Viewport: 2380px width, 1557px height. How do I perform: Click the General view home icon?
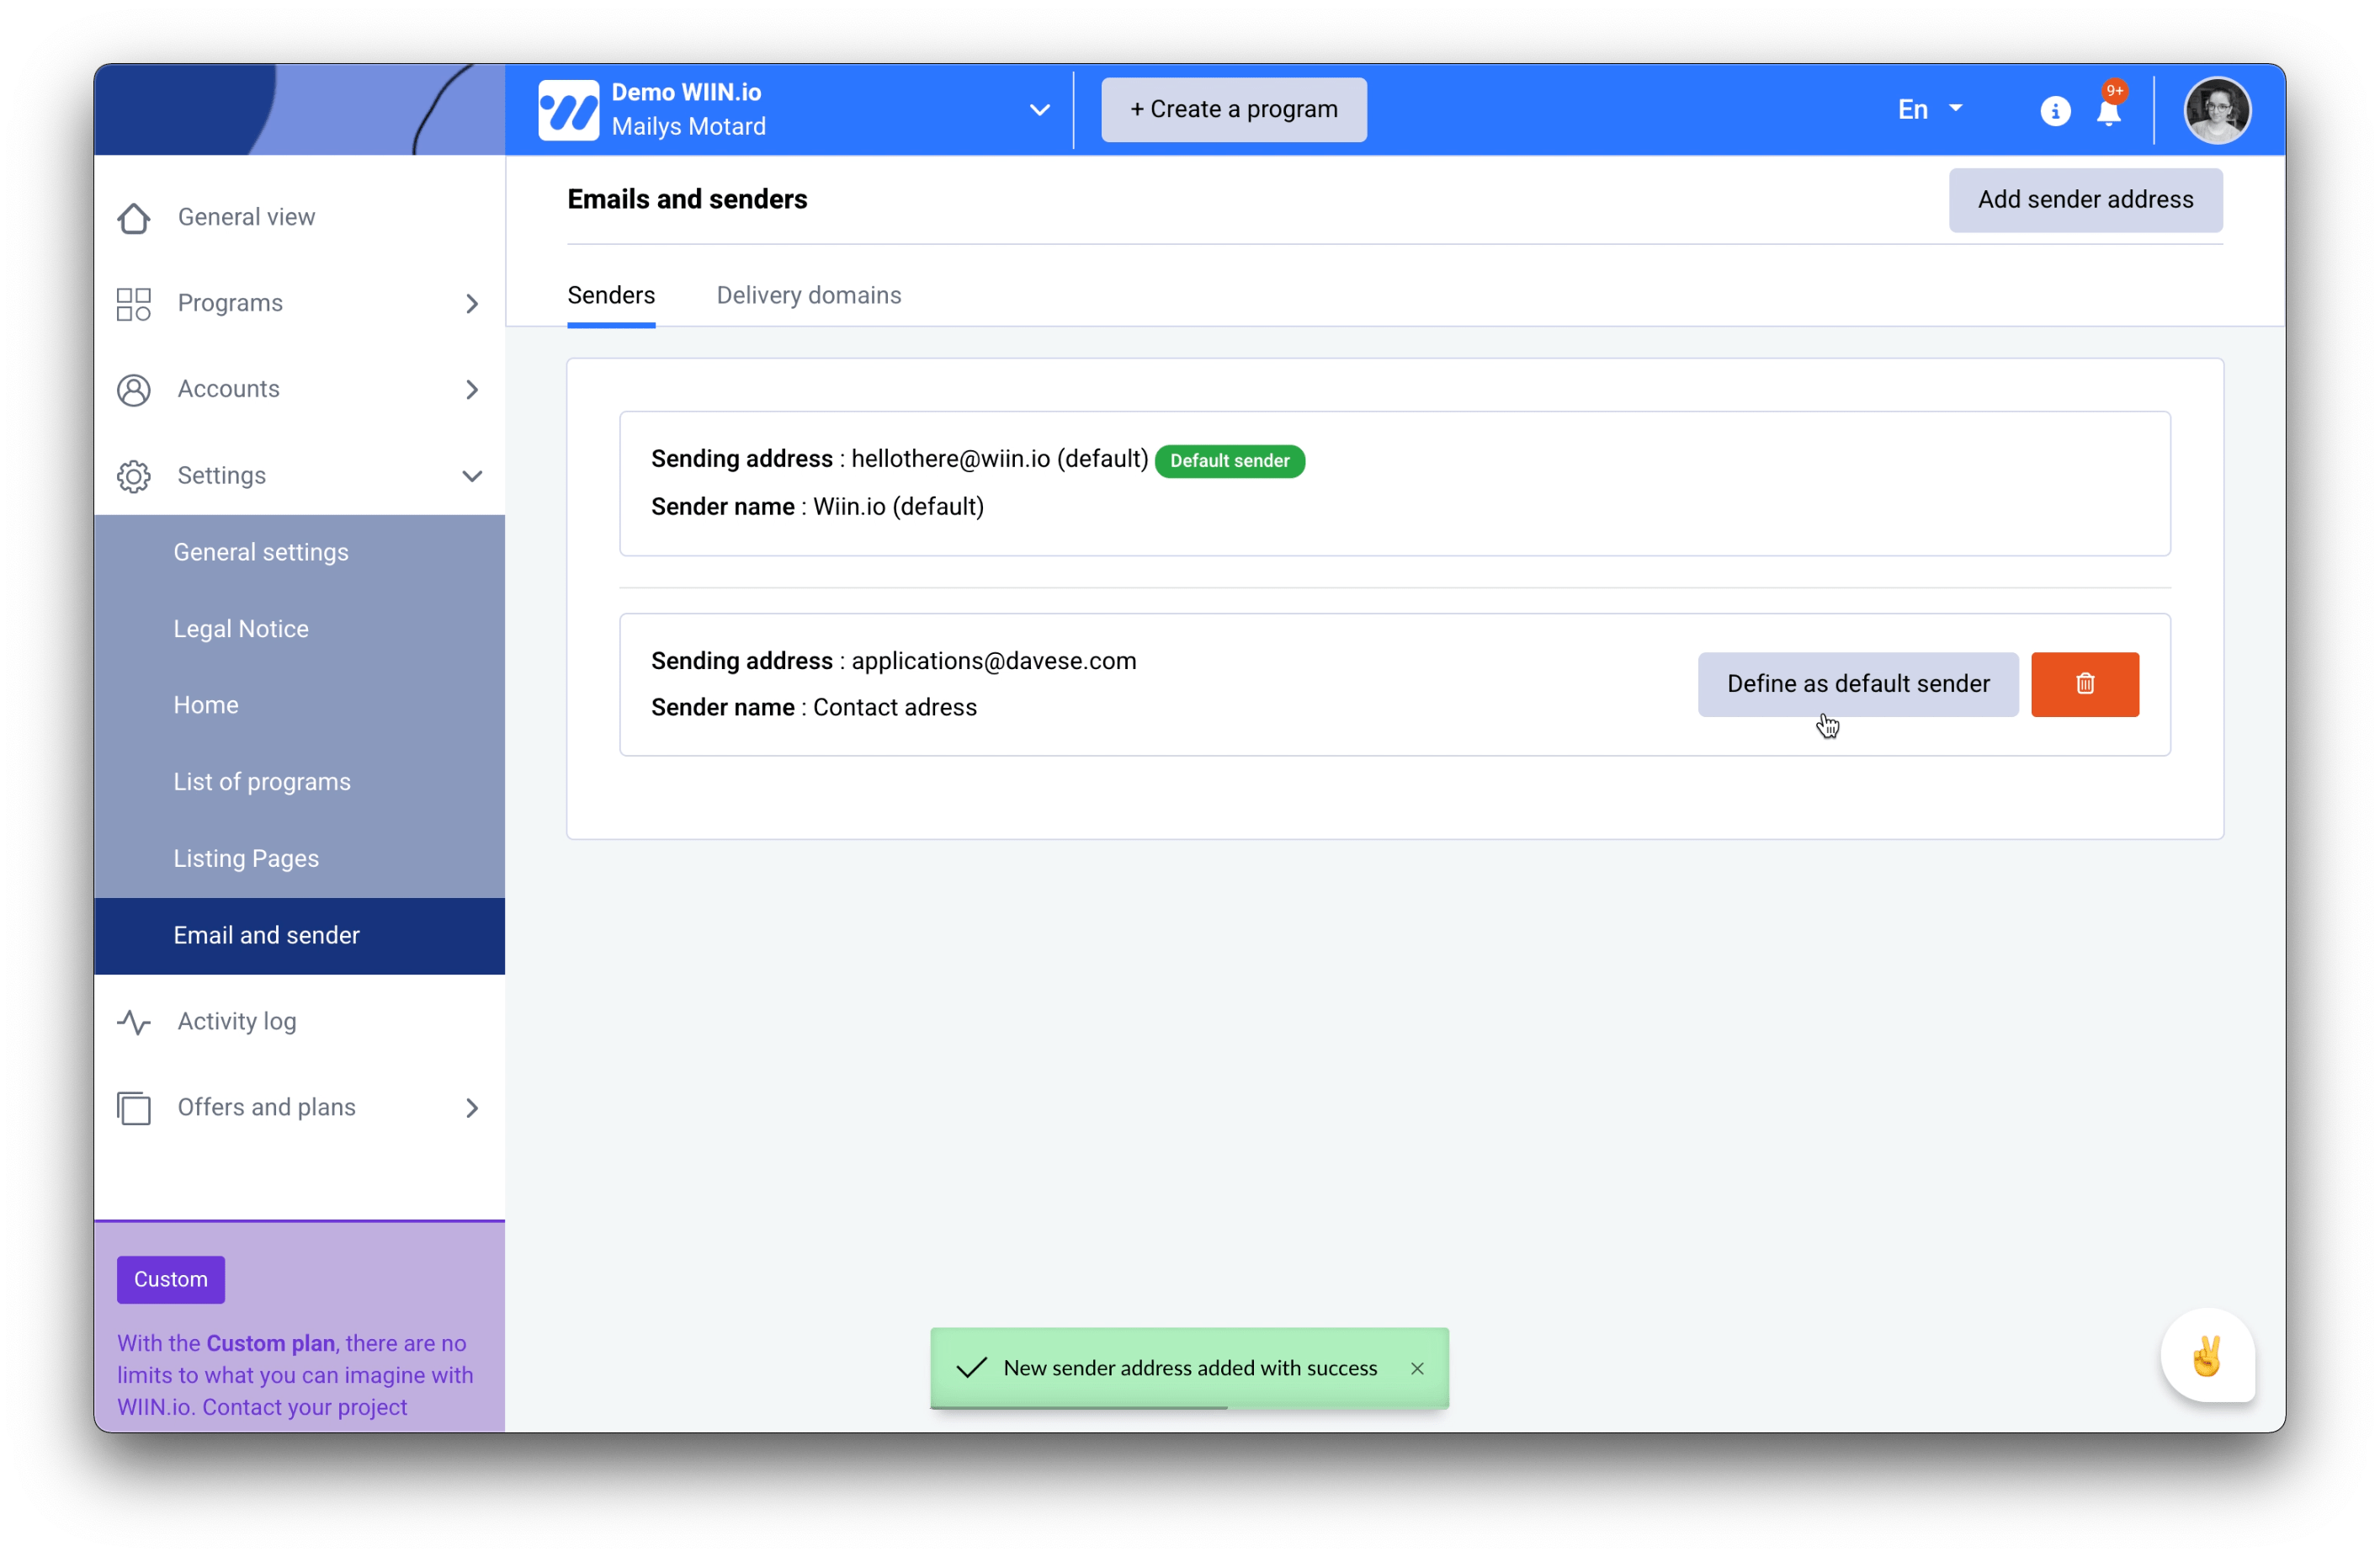[x=134, y=218]
